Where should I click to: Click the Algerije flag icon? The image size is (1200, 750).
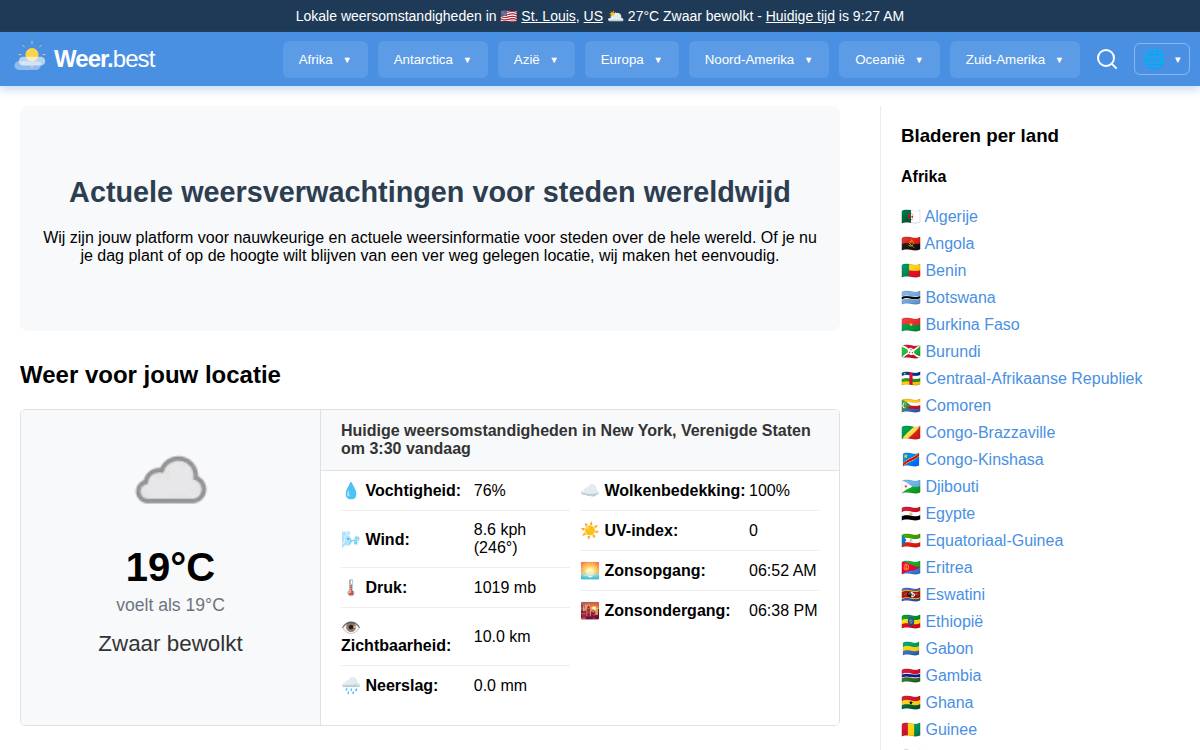910,217
